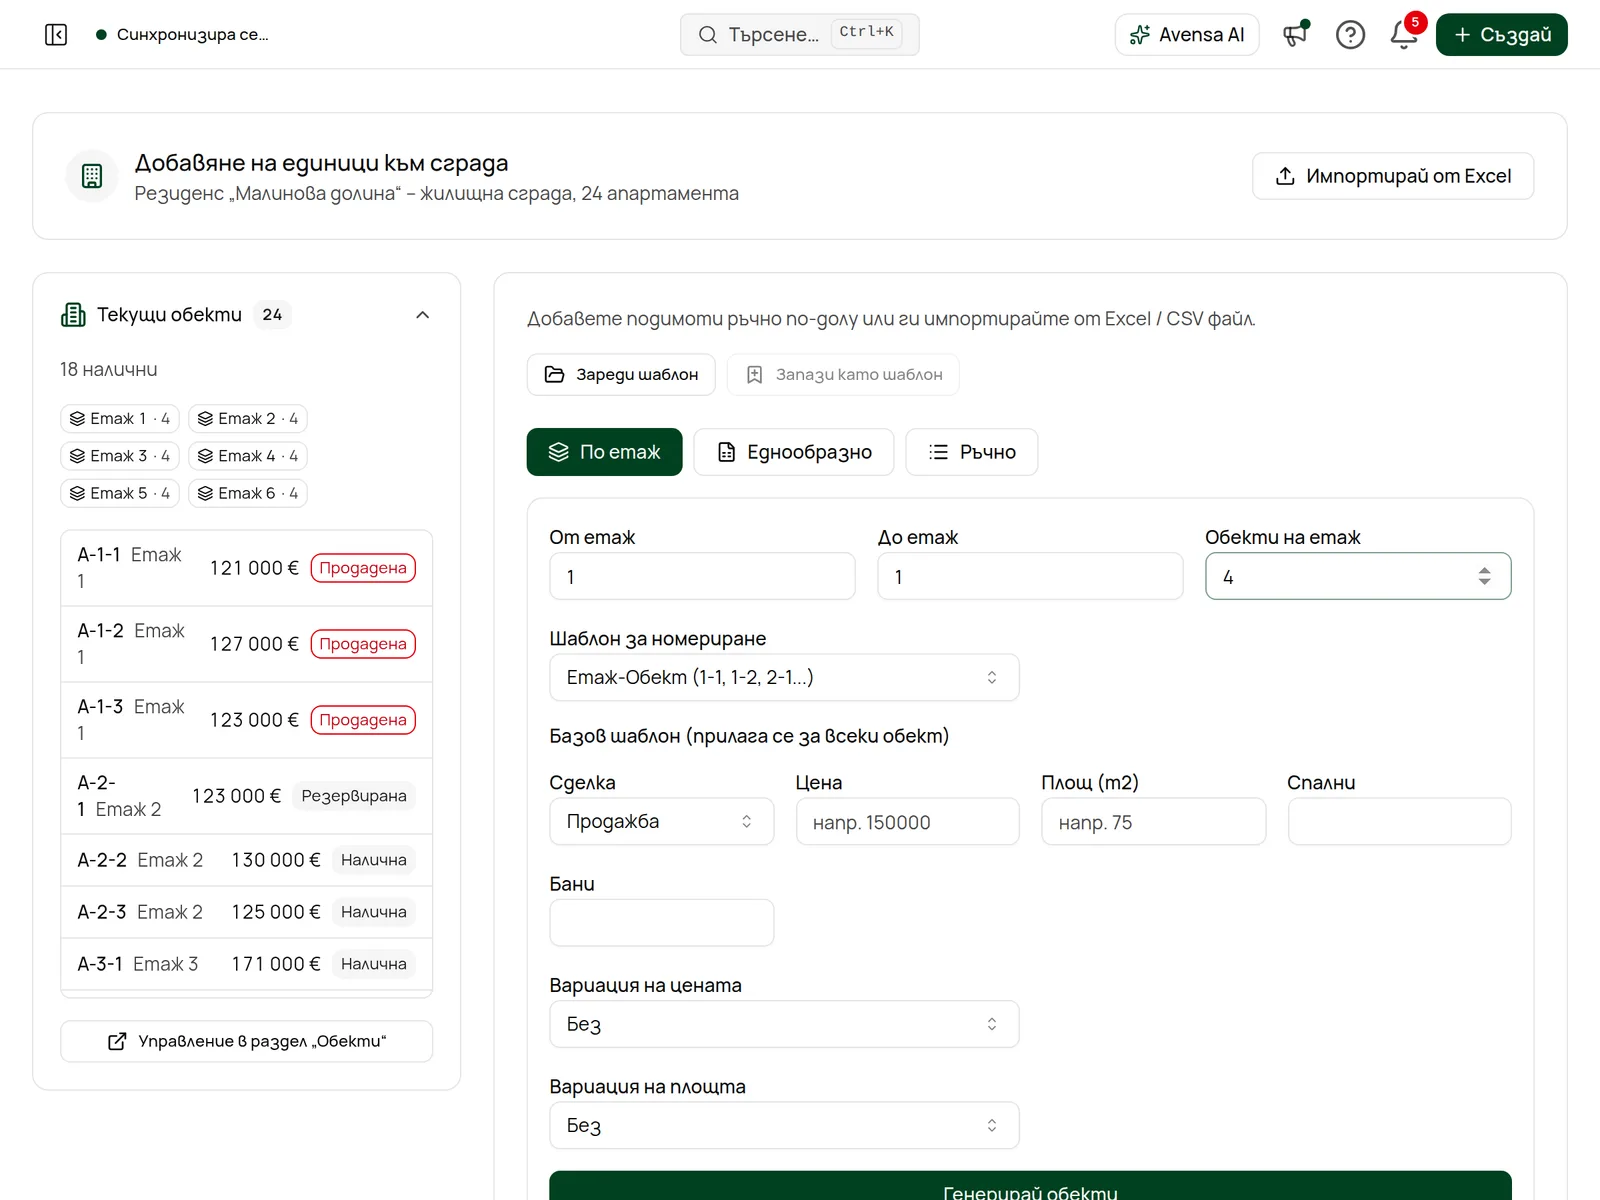
Task: Click Зареди шаблон button
Action: pos(621,374)
